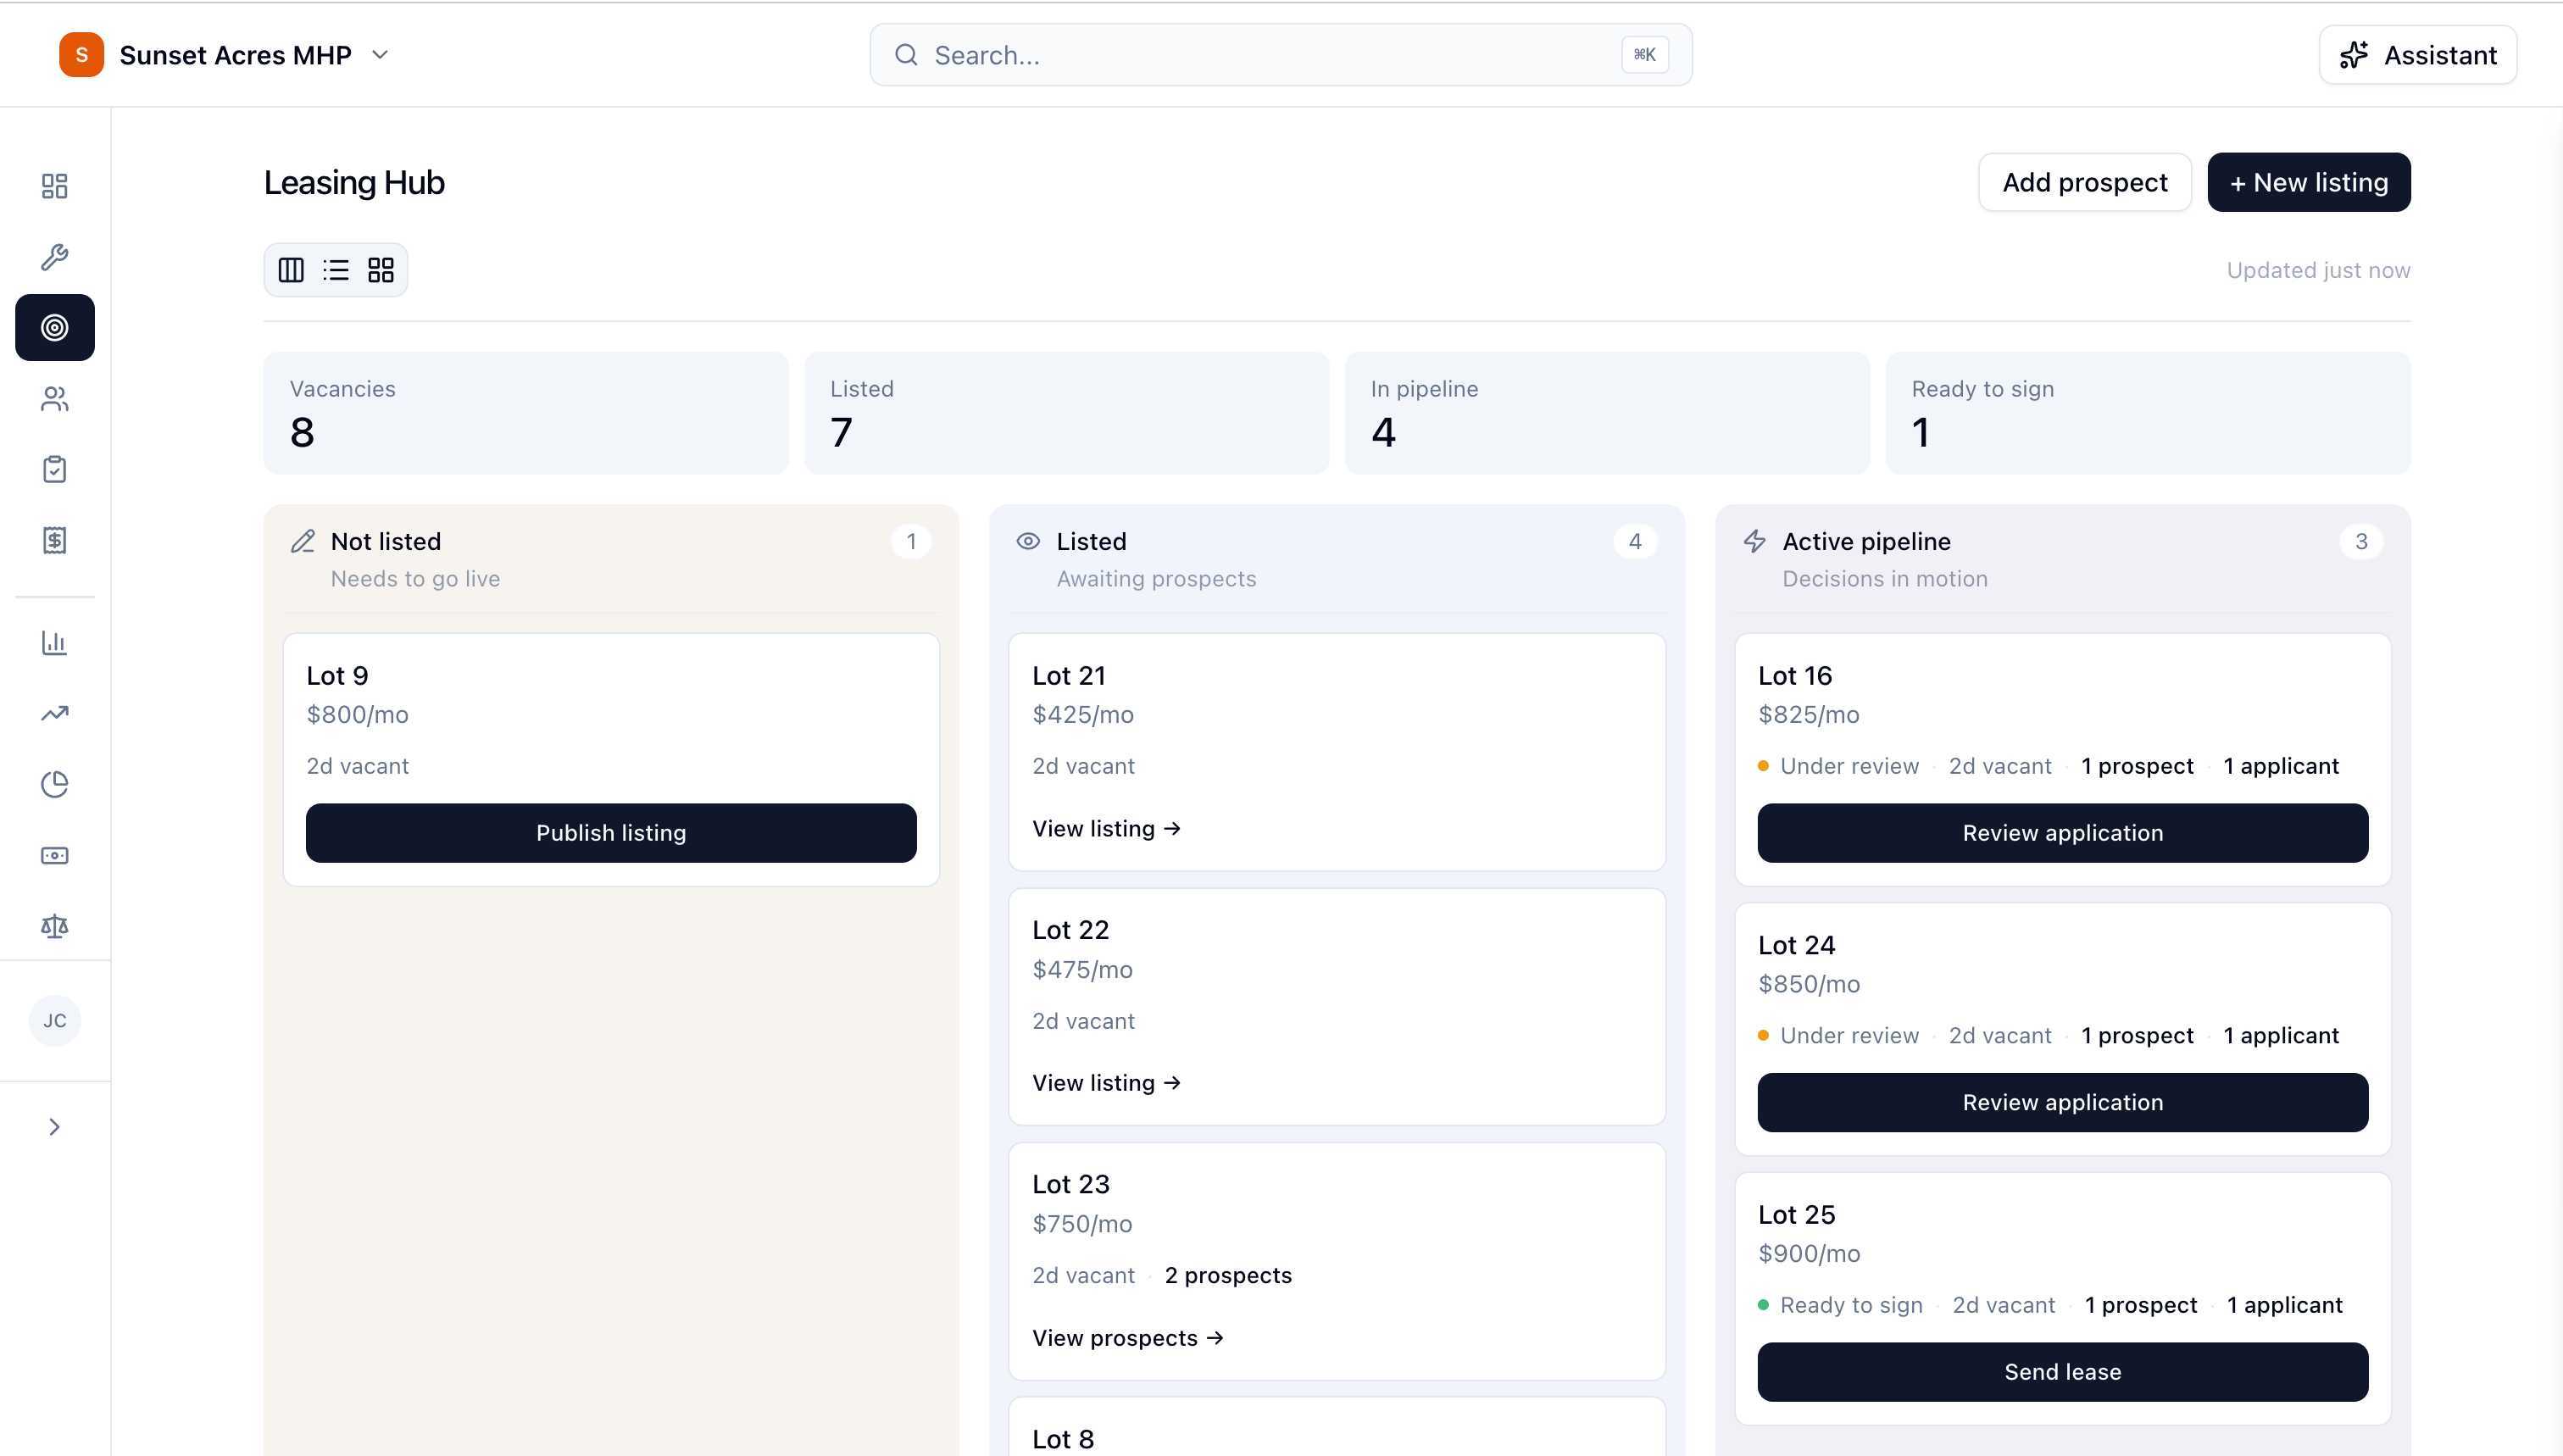Click the JC user avatar
The width and height of the screenshot is (2563, 1456).
54,1020
